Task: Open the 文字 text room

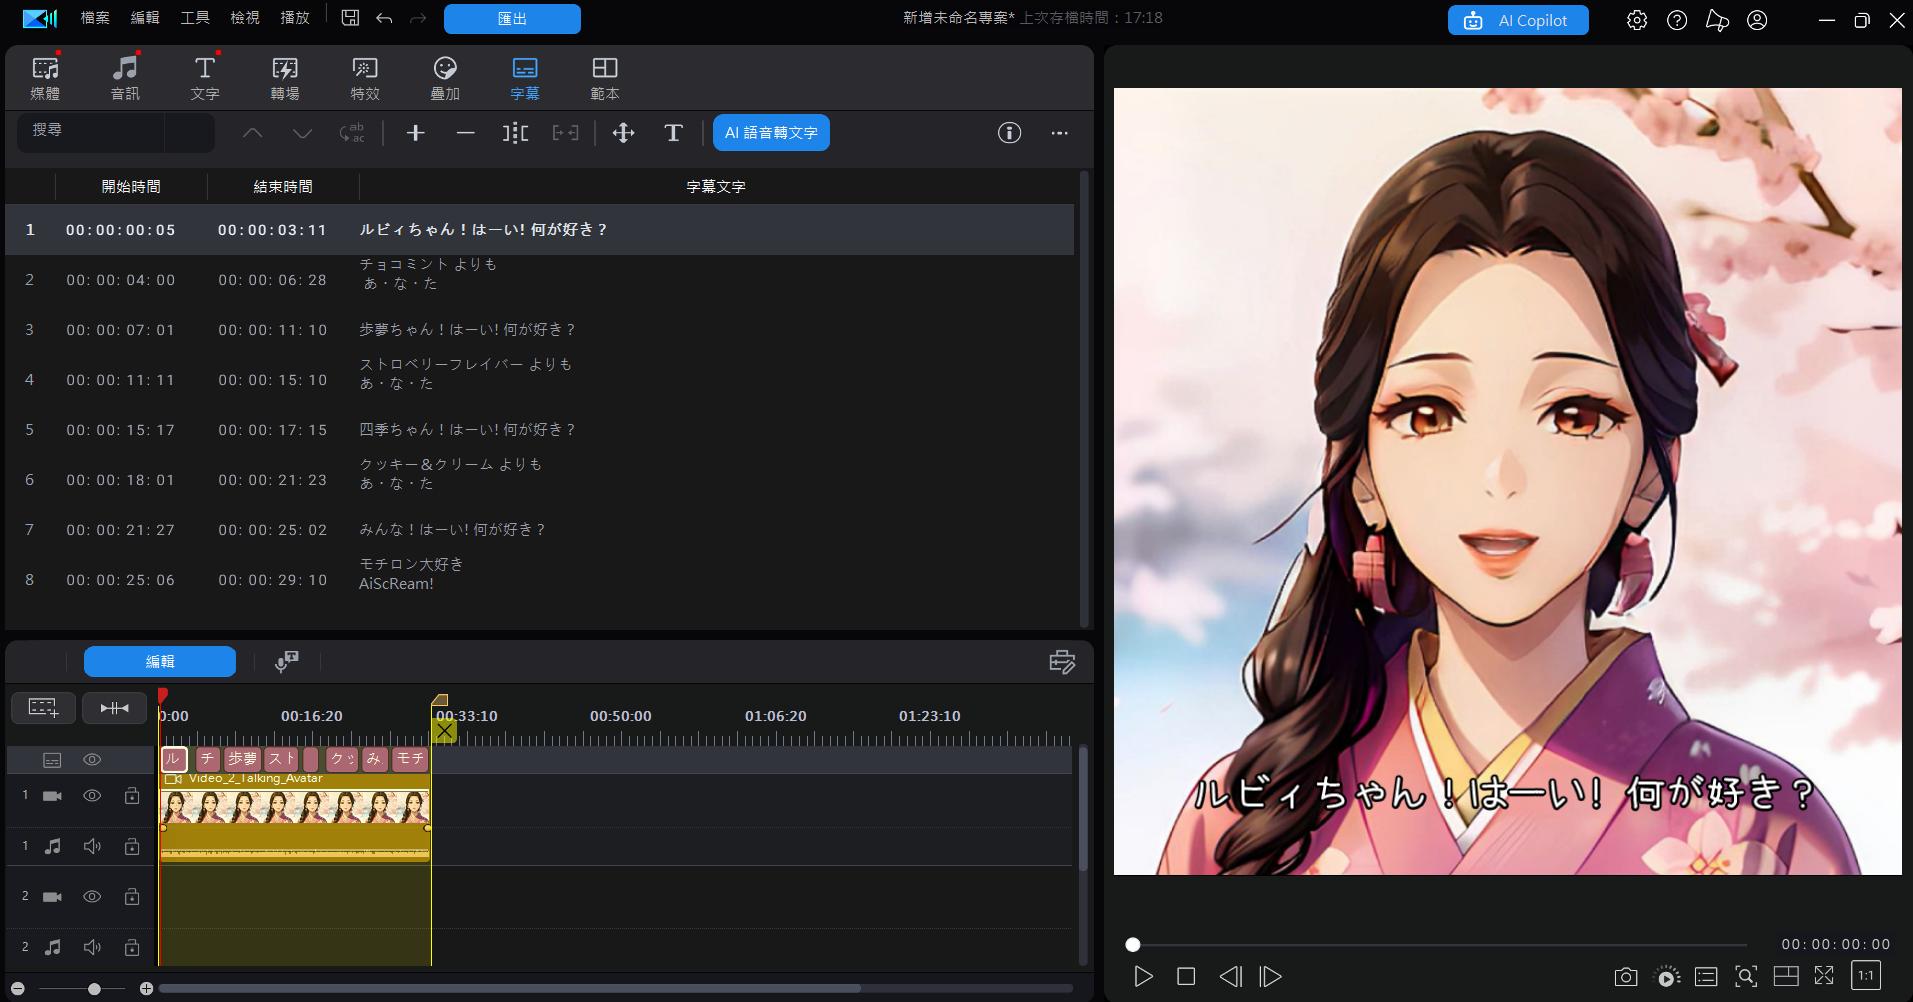Action: click(x=205, y=76)
